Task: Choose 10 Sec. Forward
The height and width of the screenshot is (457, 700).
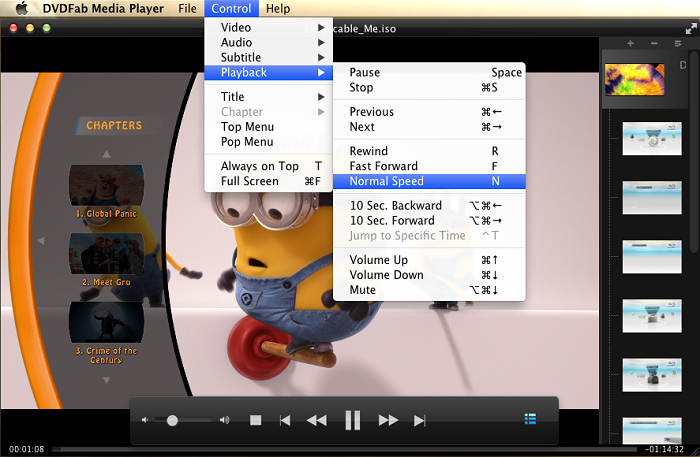Action: point(429,220)
